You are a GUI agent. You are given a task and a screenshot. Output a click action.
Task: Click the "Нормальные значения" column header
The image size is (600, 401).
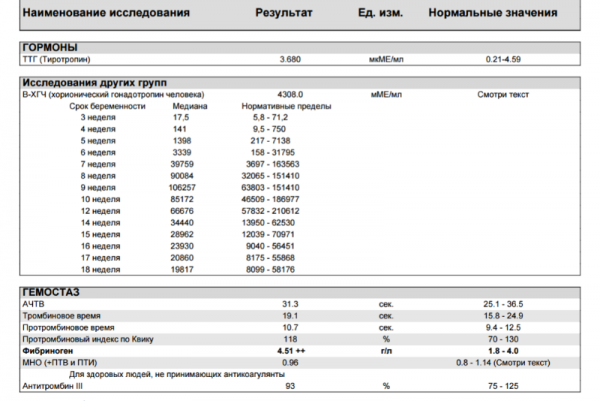493,16
